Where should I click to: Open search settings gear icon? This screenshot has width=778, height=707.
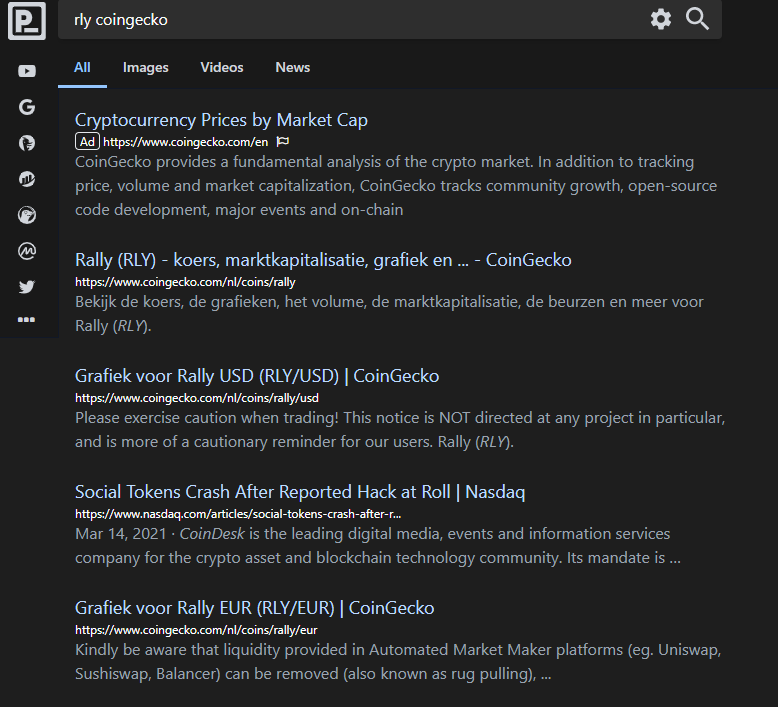pyautogui.click(x=661, y=19)
